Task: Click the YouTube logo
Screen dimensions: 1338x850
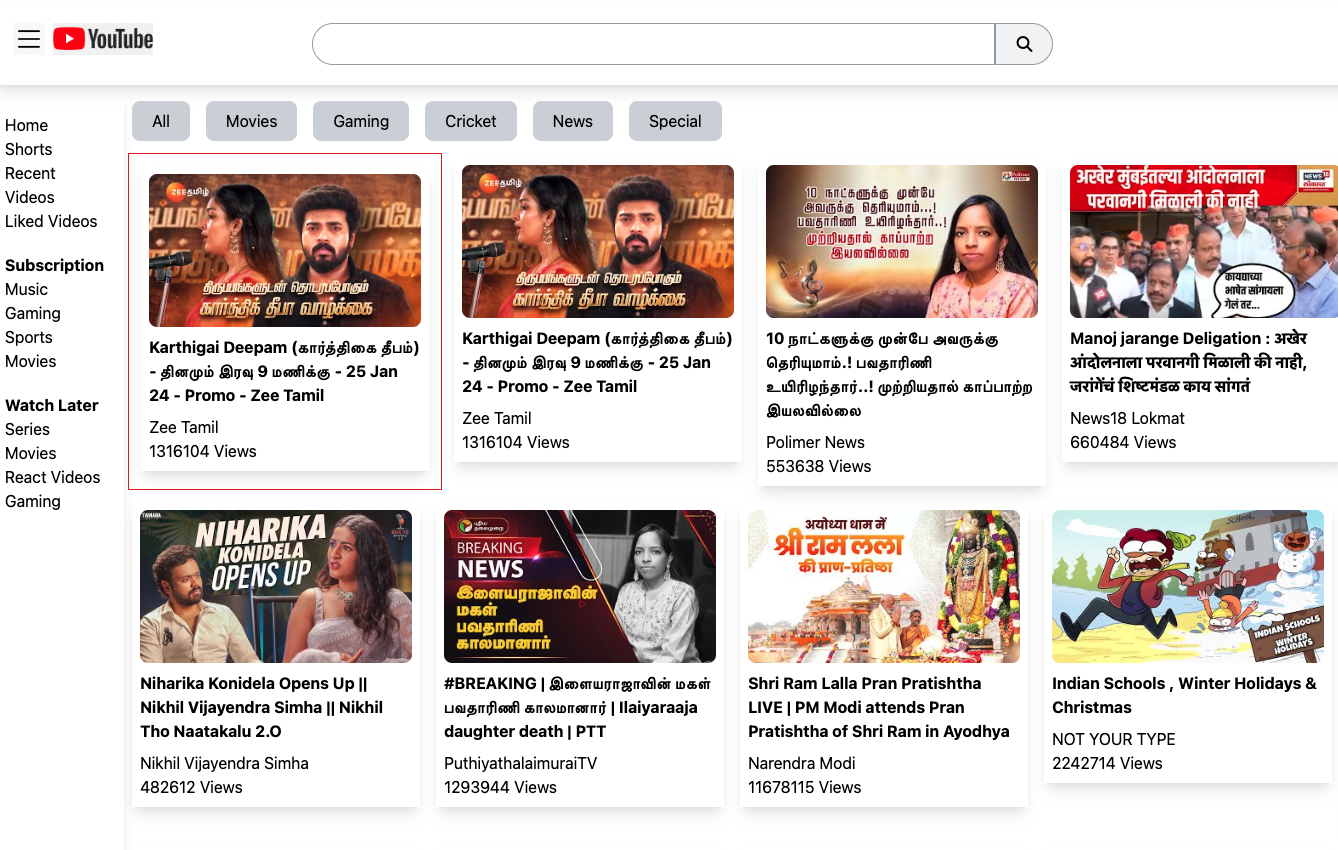Action: pos(103,39)
